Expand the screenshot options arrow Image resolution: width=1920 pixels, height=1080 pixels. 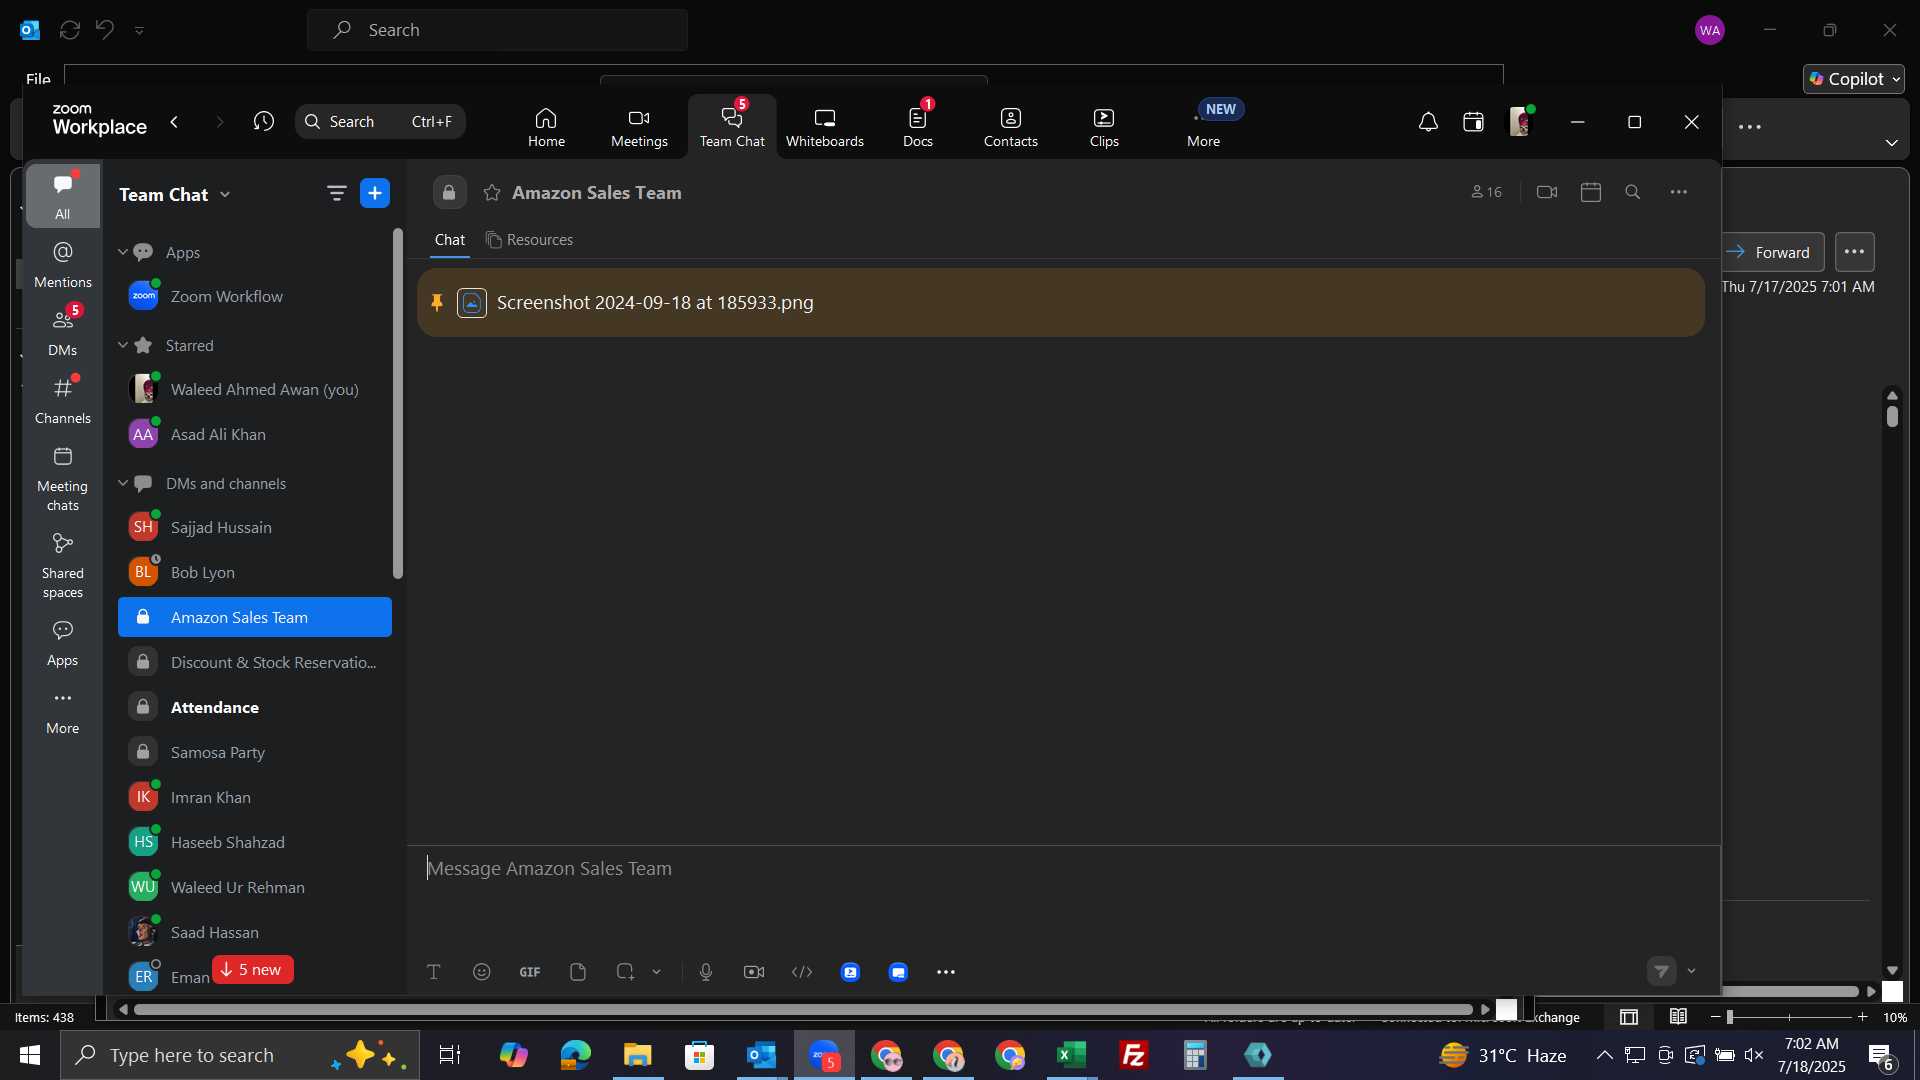(x=657, y=972)
